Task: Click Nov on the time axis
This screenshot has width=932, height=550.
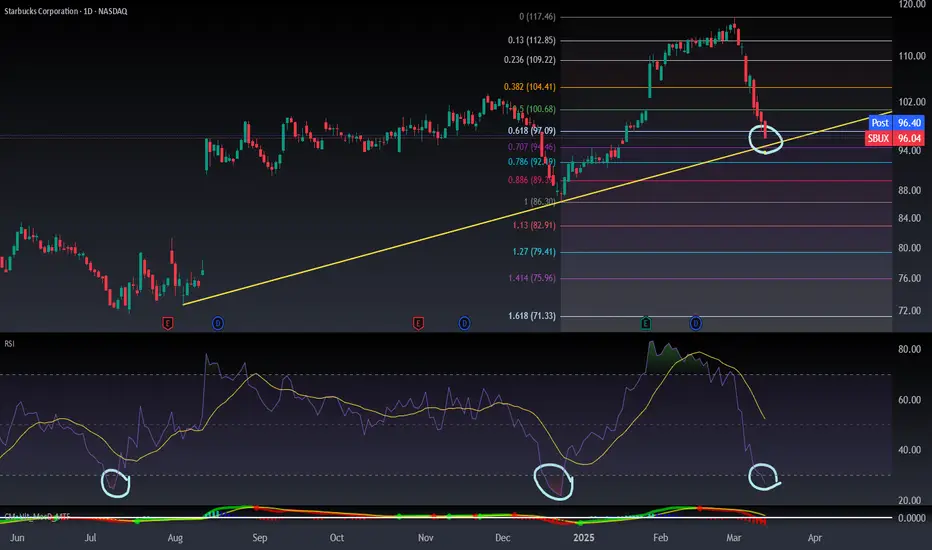Action: [426, 538]
